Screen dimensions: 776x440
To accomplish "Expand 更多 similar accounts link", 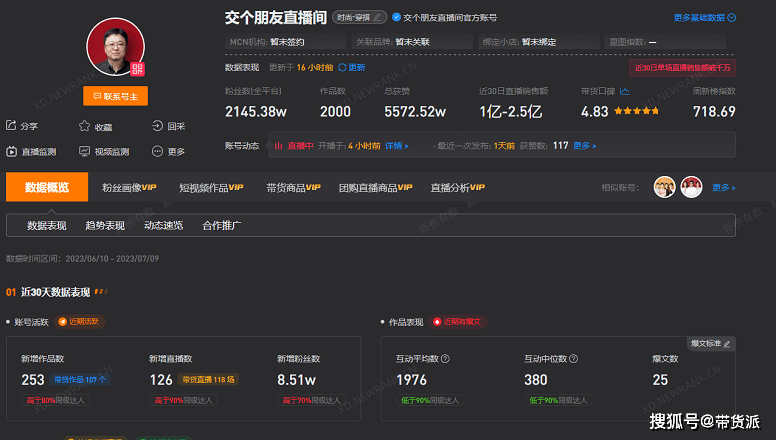I will click(723, 187).
